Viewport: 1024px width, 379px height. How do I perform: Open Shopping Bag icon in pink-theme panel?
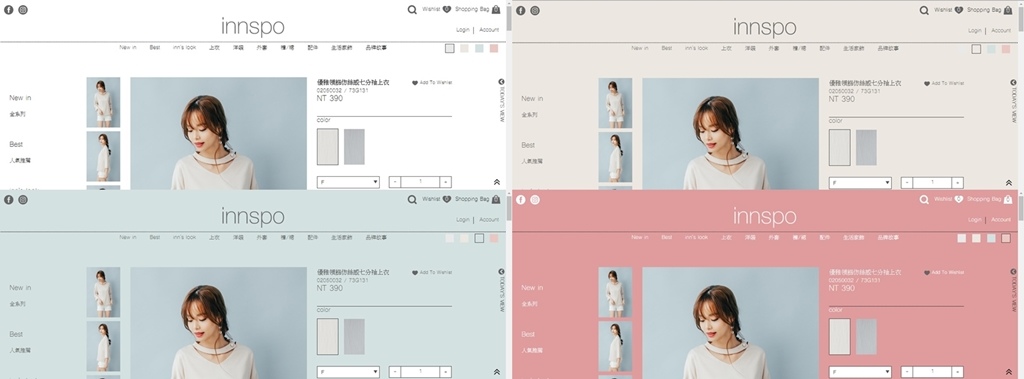pyautogui.click(x=1008, y=199)
